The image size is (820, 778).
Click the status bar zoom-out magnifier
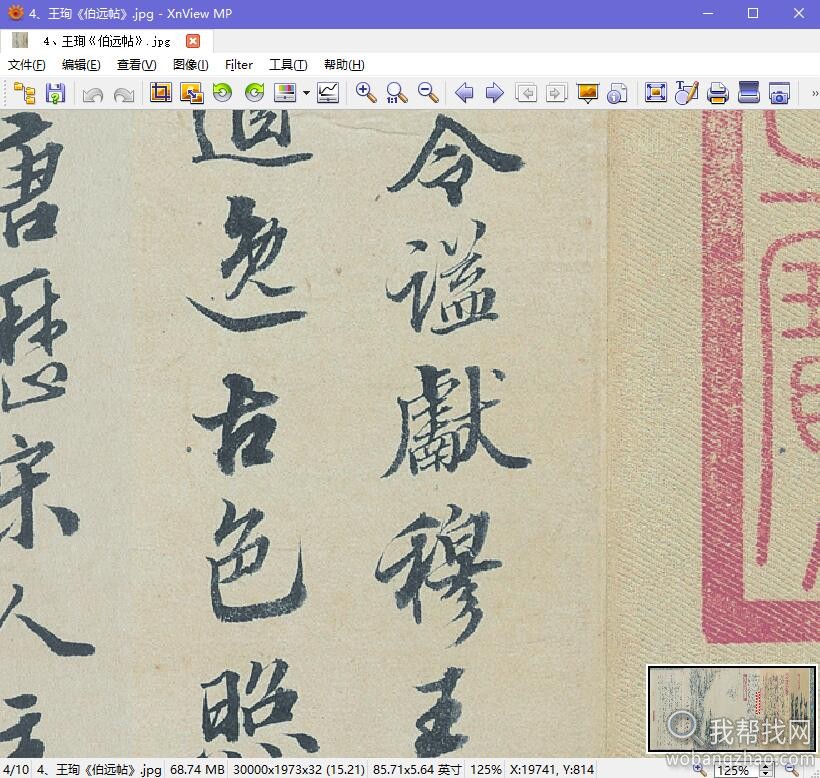(791, 770)
